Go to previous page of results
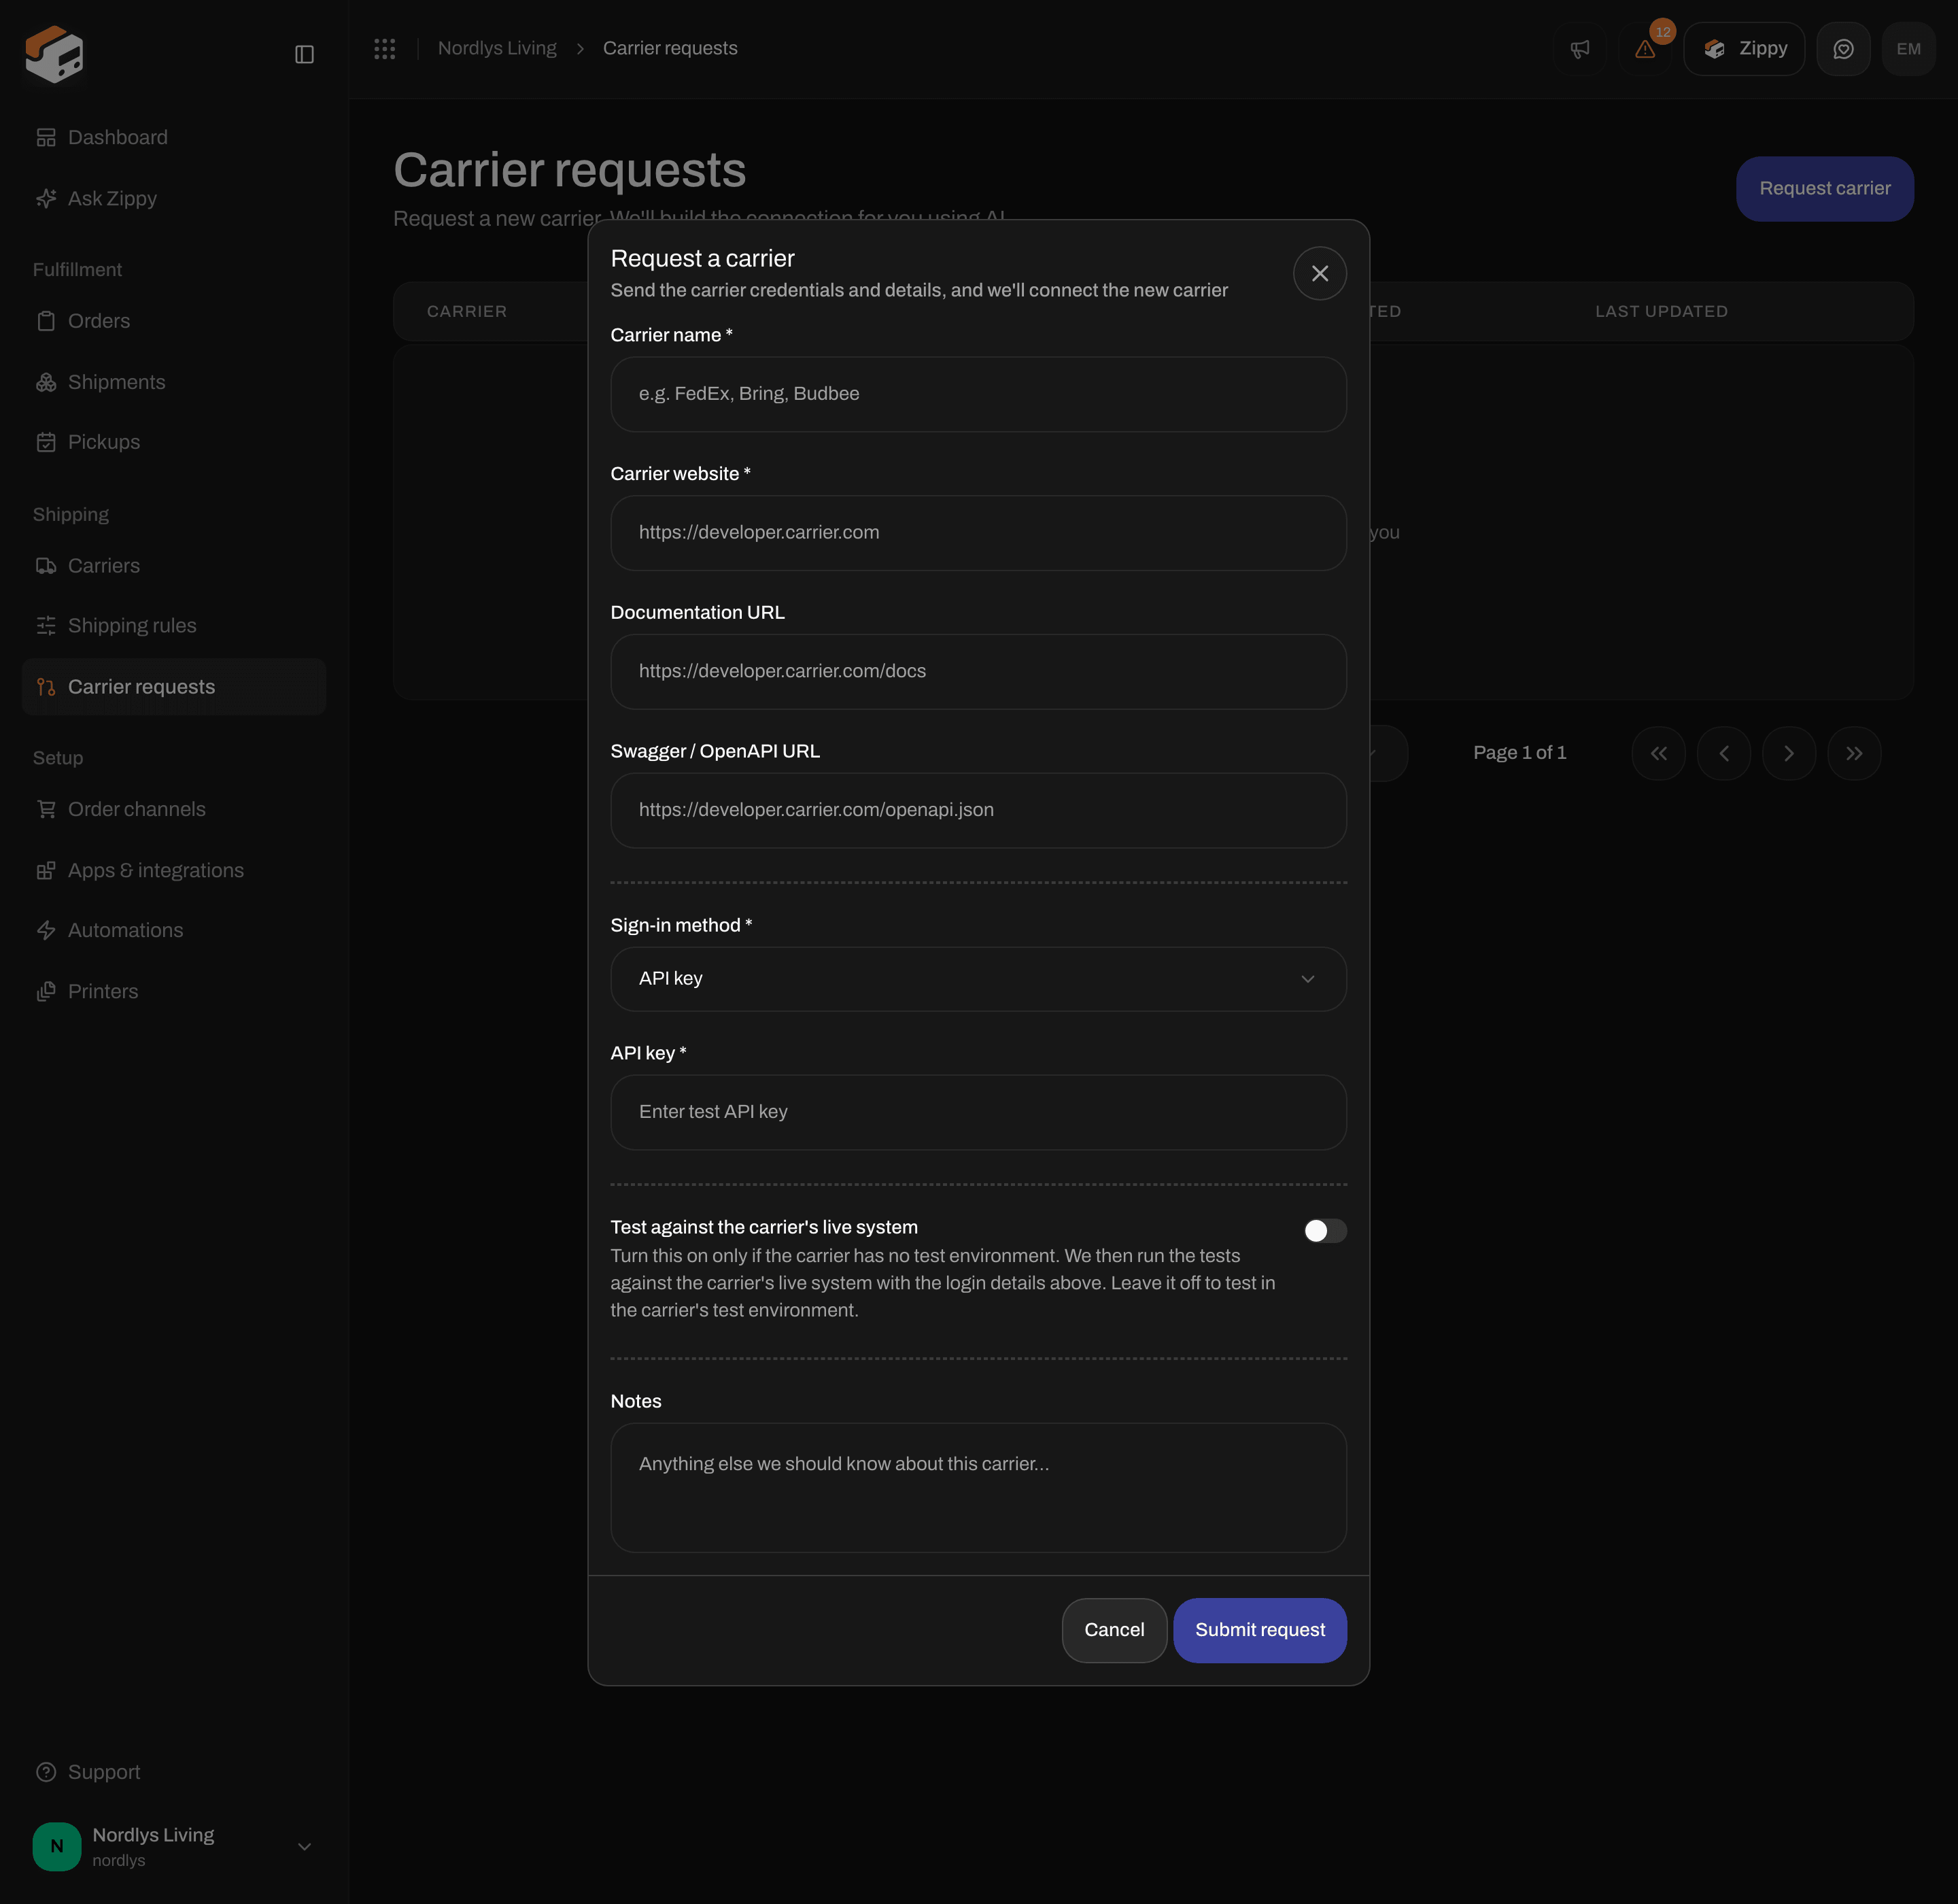 tap(1723, 753)
